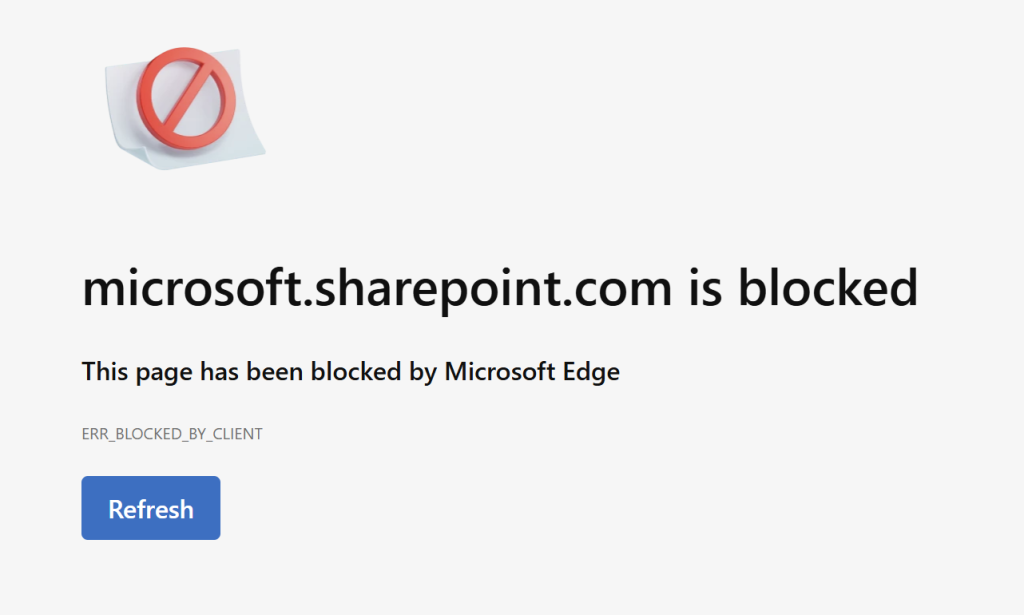
Task: Click the word "is" in the heading
Action: [703, 289]
